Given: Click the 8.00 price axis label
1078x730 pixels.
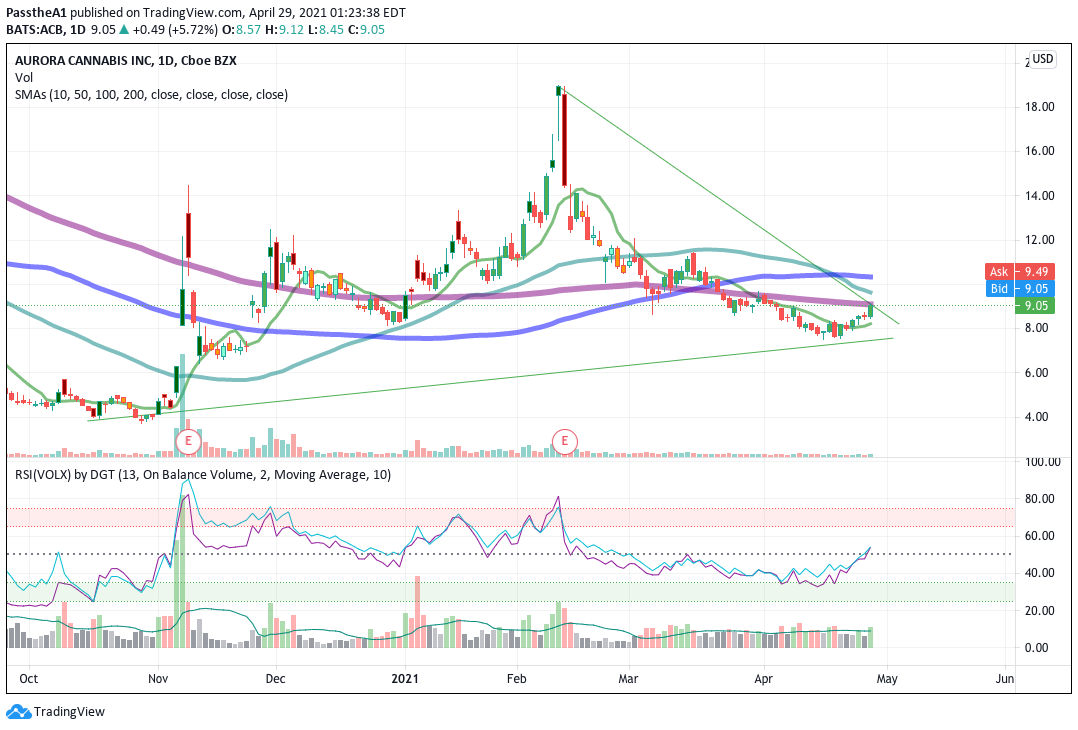Looking at the screenshot, I should coord(1037,328).
